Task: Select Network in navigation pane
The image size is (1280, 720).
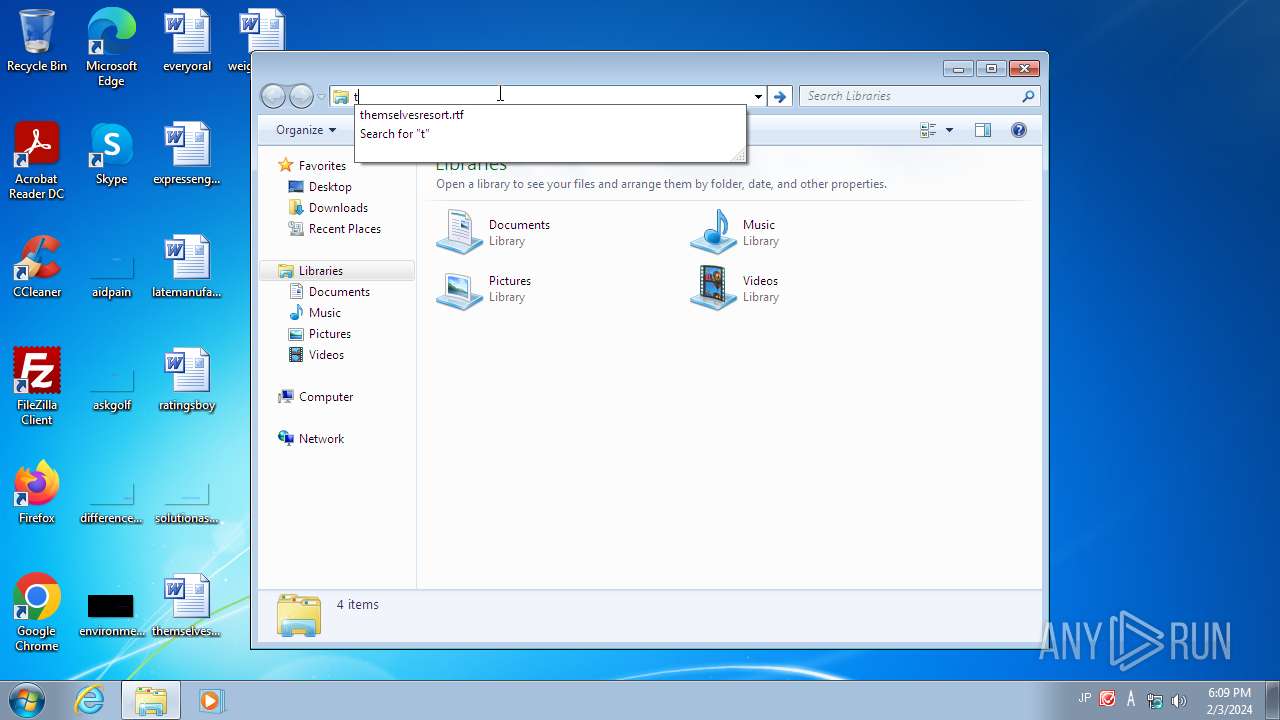Action: [x=321, y=439]
